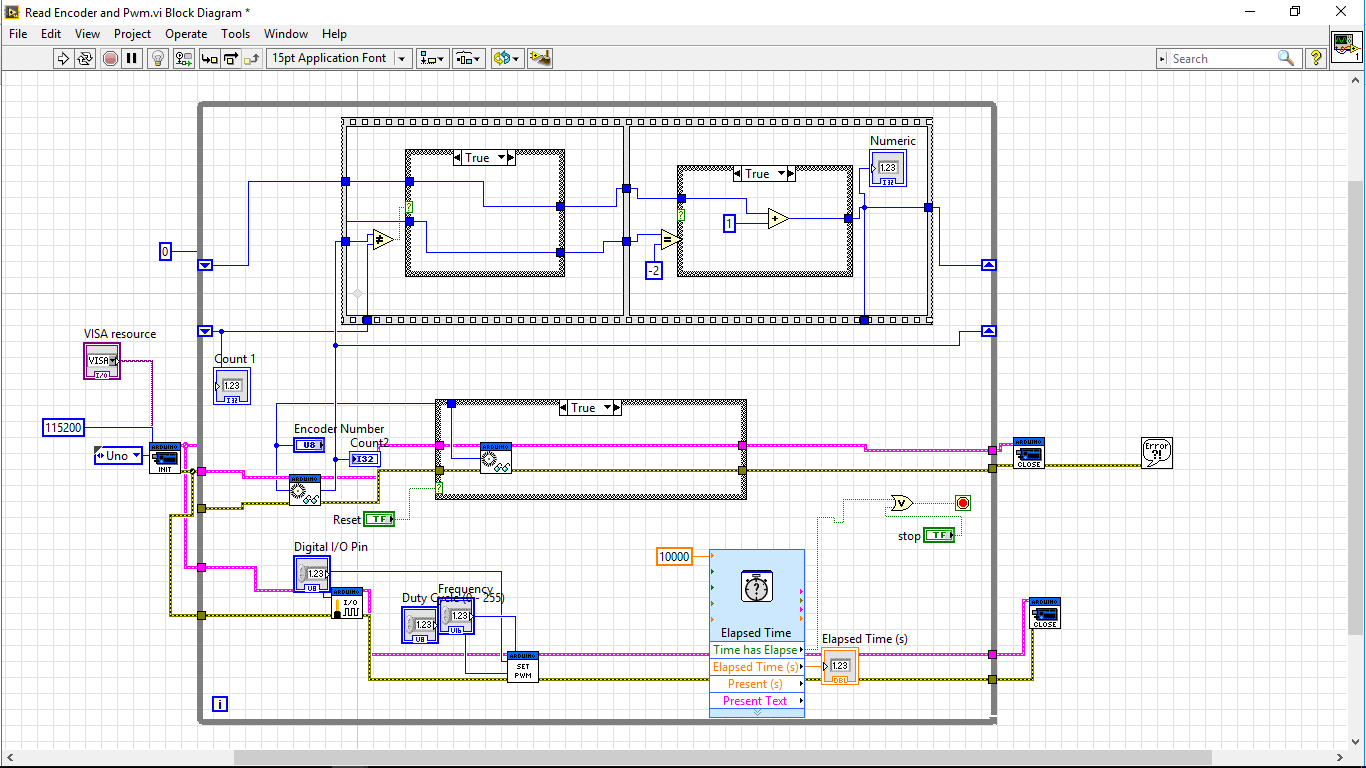
Task: Select the upper Arduino CLOSE node
Action: [x=1029, y=452]
